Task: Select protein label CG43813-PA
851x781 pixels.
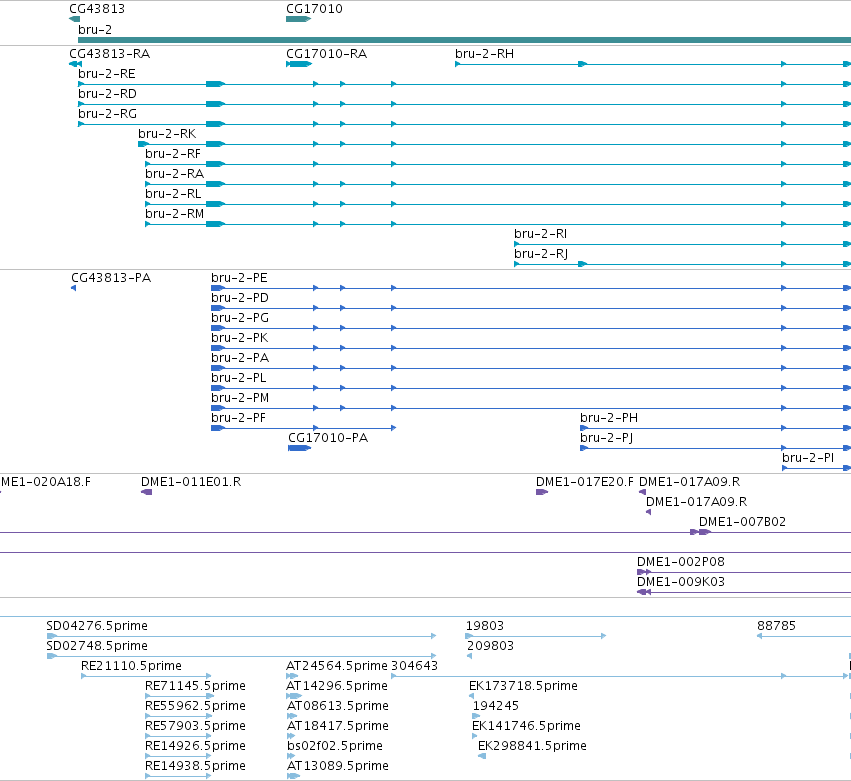Action: [111, 278]
